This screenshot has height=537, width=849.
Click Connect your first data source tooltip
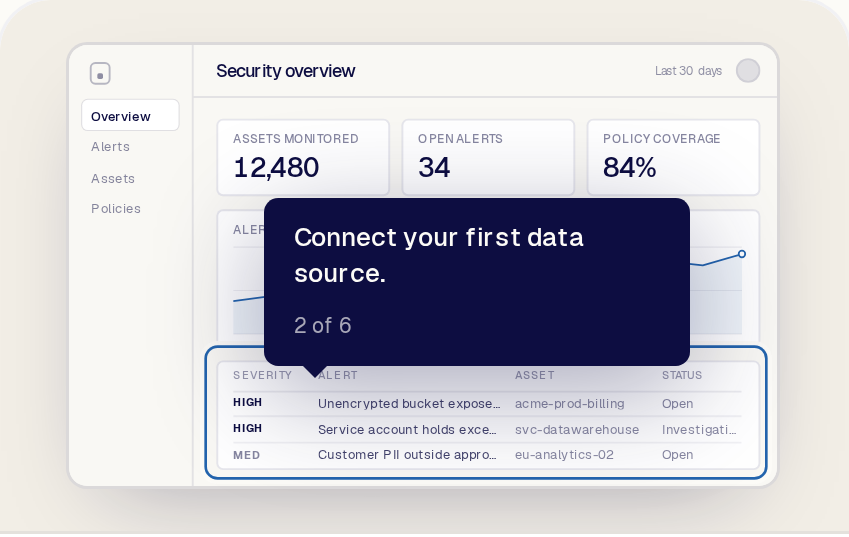(x=476, y=281)
